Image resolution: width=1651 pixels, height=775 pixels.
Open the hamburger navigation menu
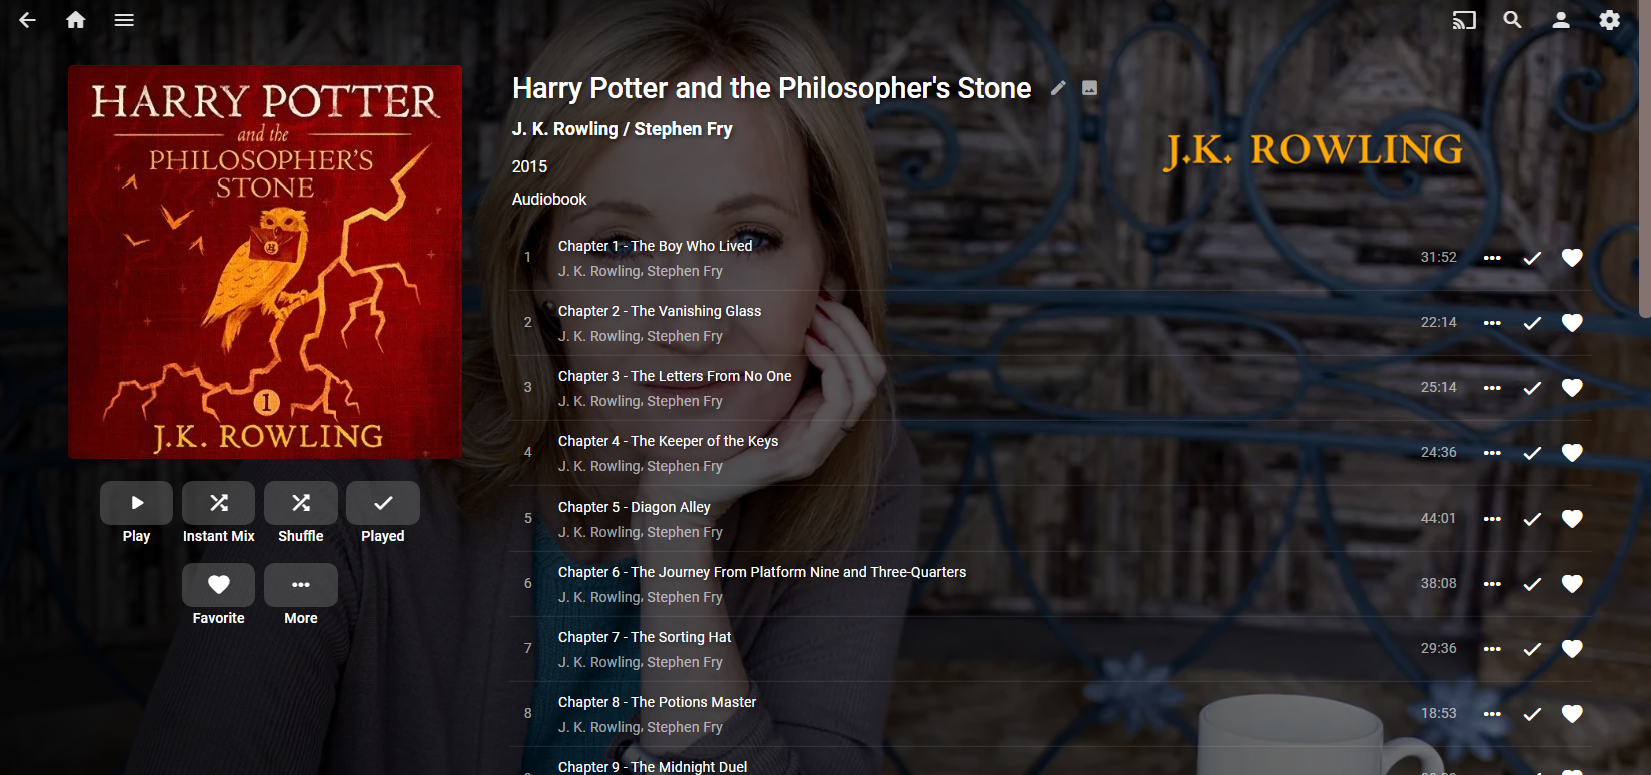(x=124, y=20)
